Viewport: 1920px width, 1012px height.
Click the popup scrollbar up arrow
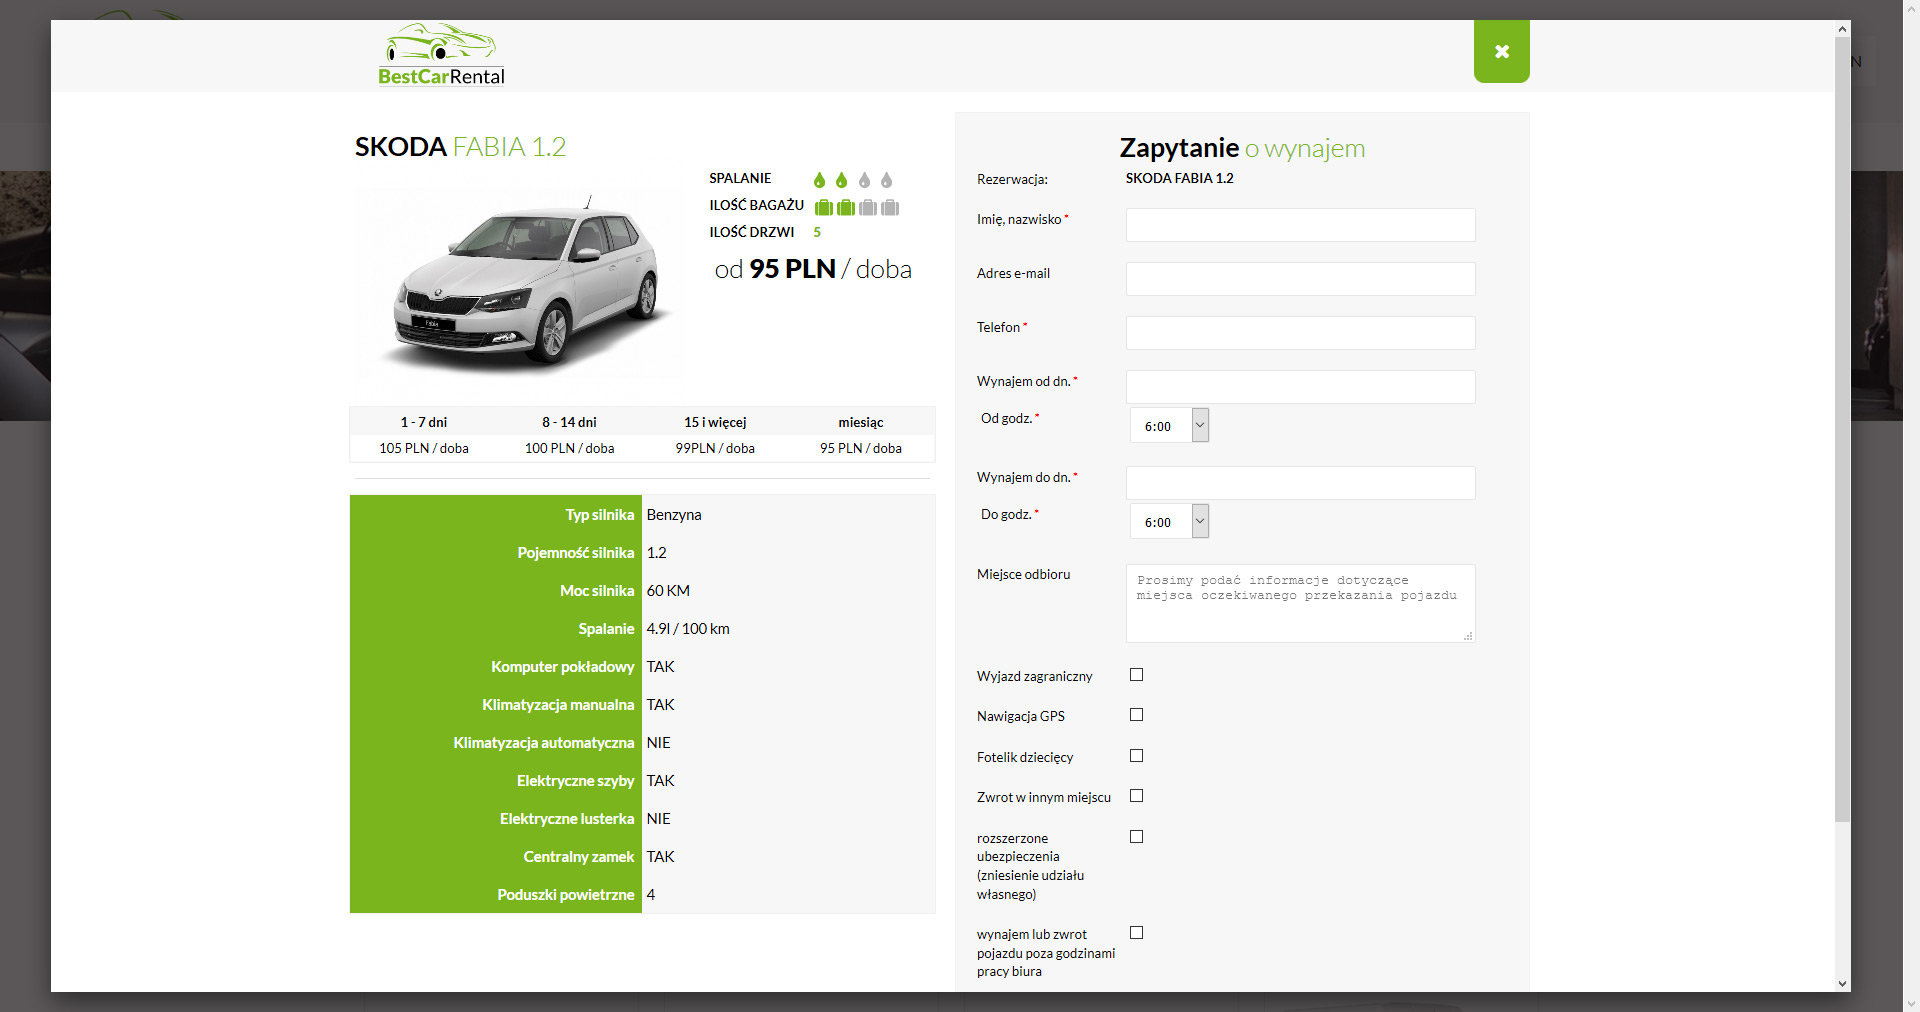point(1842,29)
